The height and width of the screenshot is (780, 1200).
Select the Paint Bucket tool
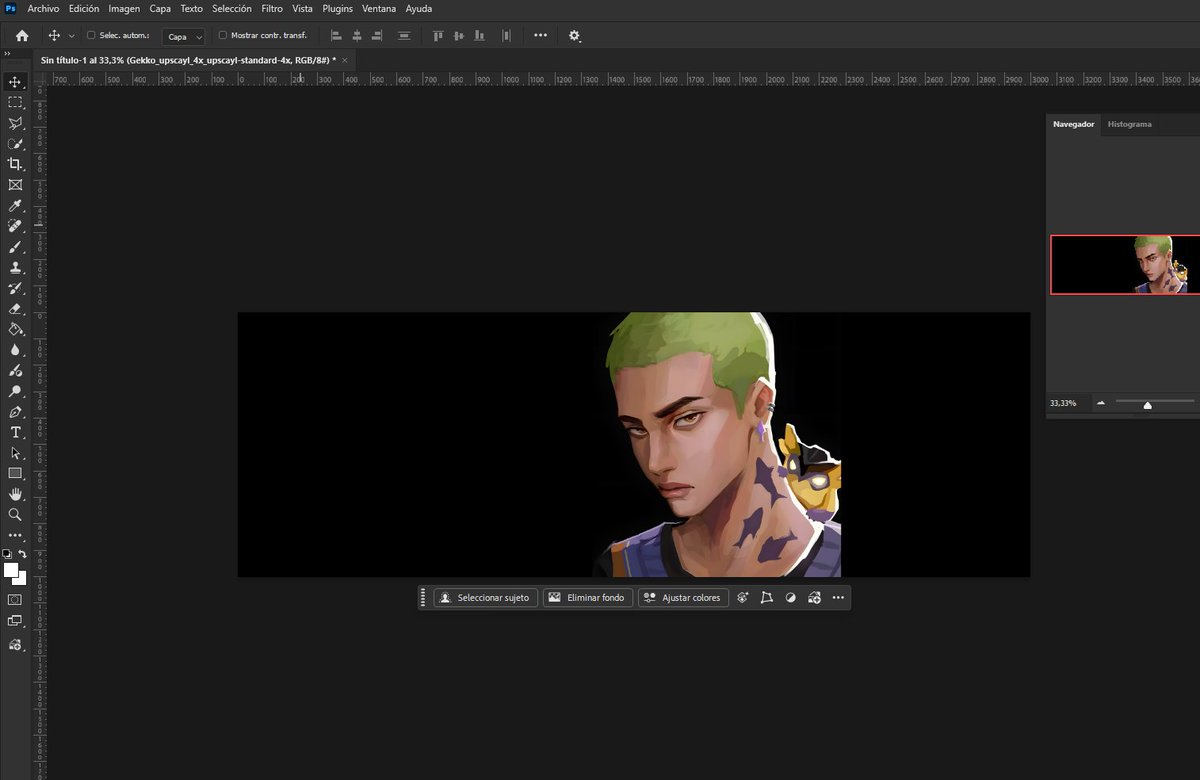click(15, 329)
